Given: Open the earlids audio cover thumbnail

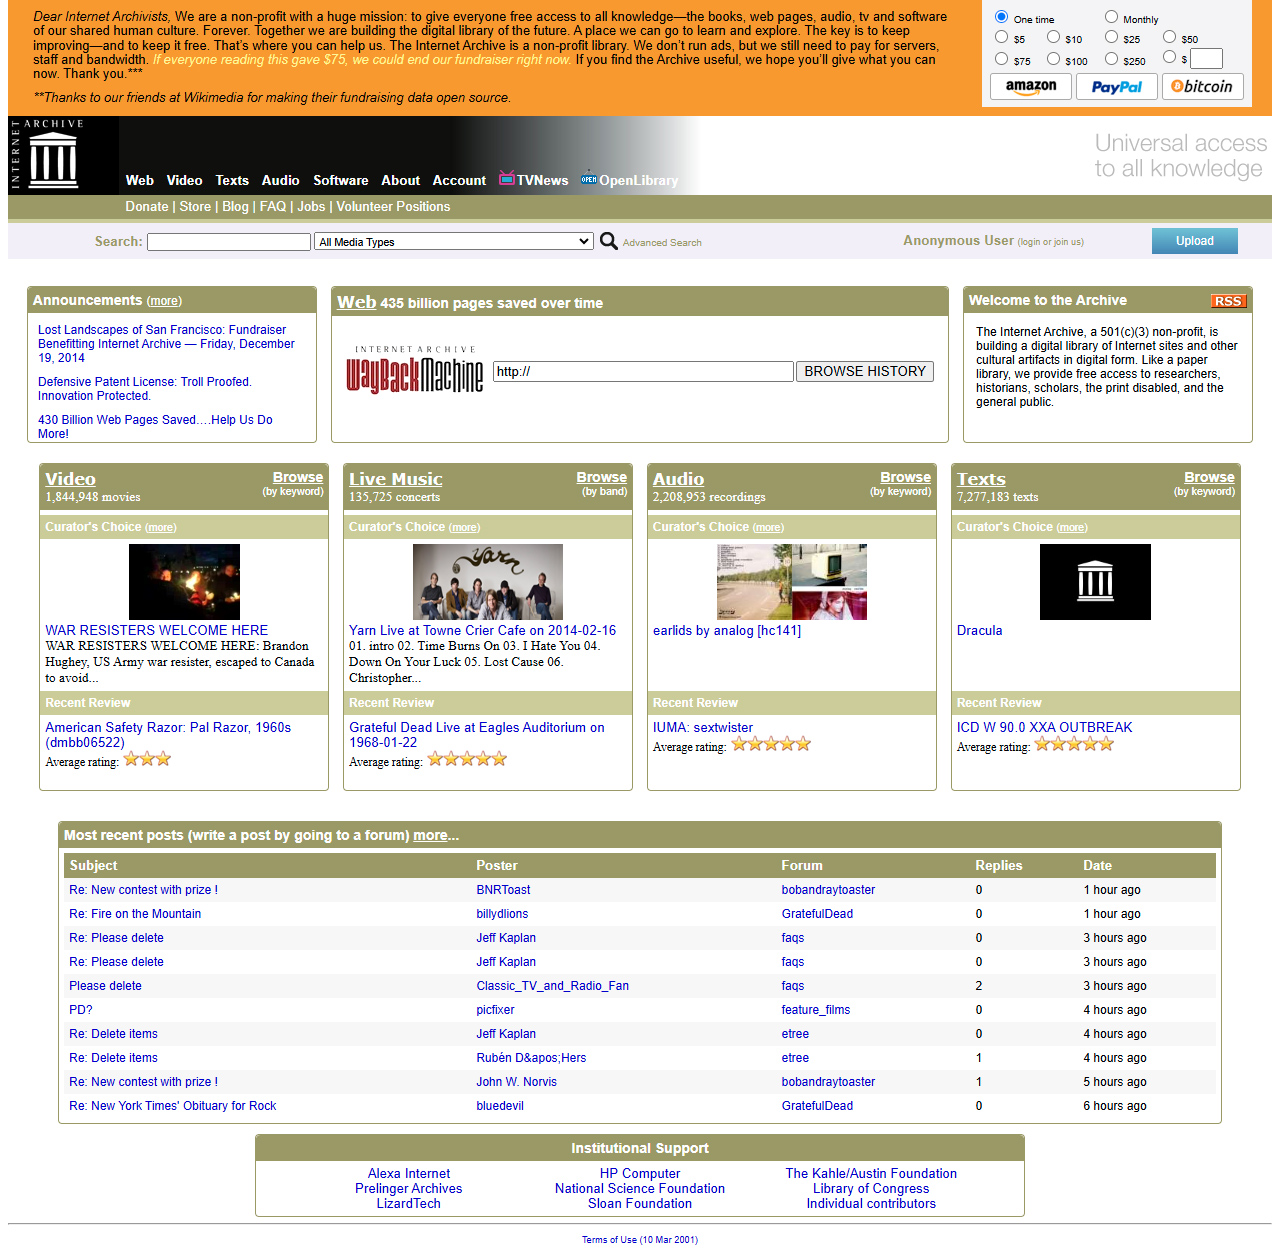Looking at the screenshot, I should click(x=792, y=582).
